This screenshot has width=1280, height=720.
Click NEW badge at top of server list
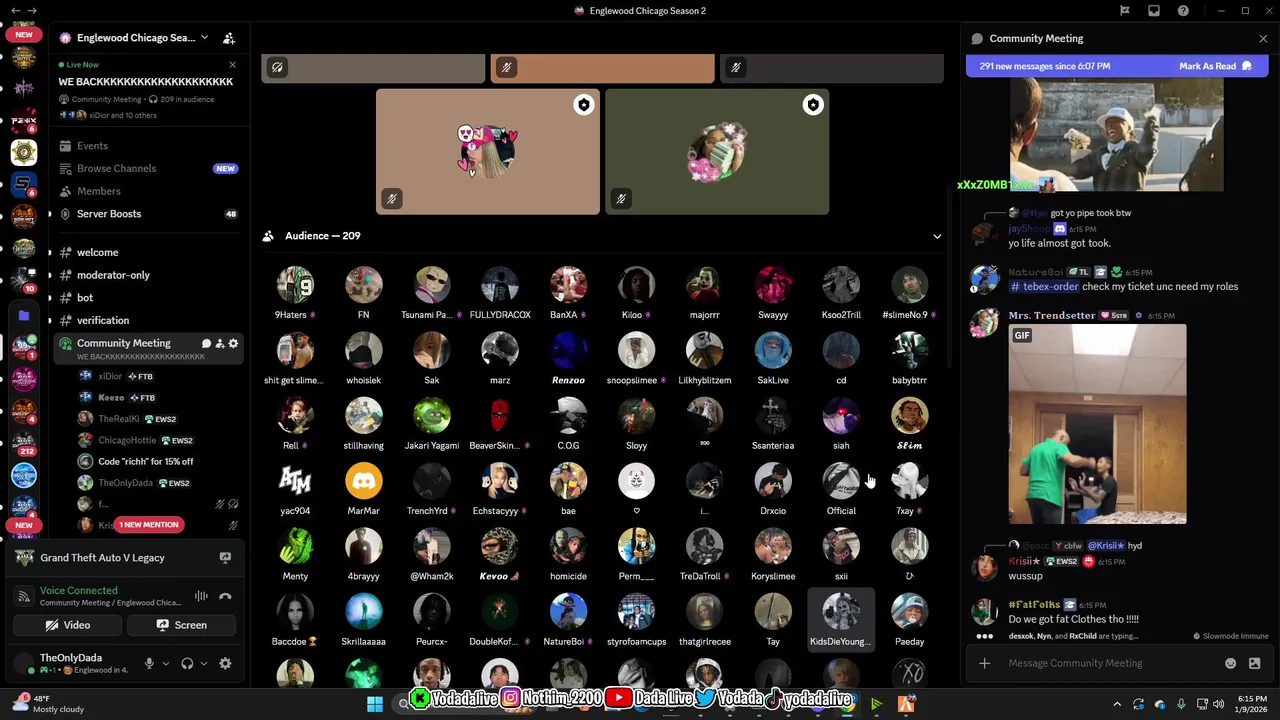(23, 34)
